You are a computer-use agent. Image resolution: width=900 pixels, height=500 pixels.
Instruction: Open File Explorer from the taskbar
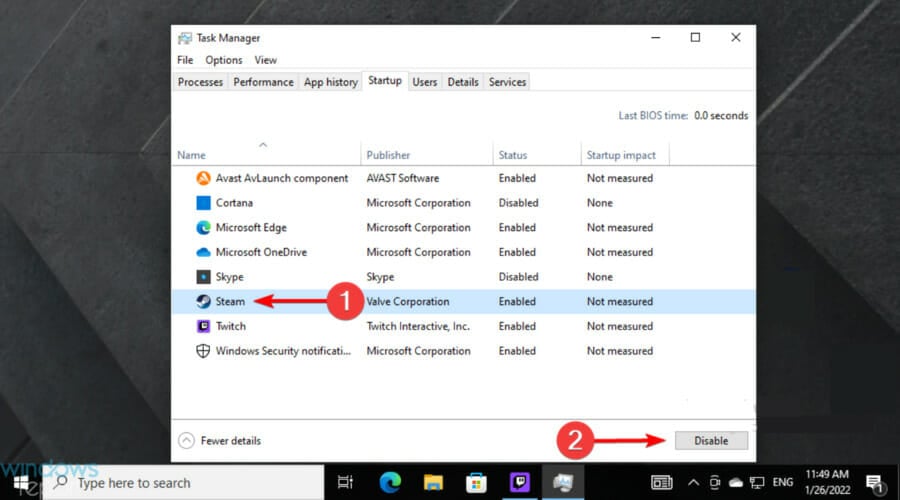[433, 483]
